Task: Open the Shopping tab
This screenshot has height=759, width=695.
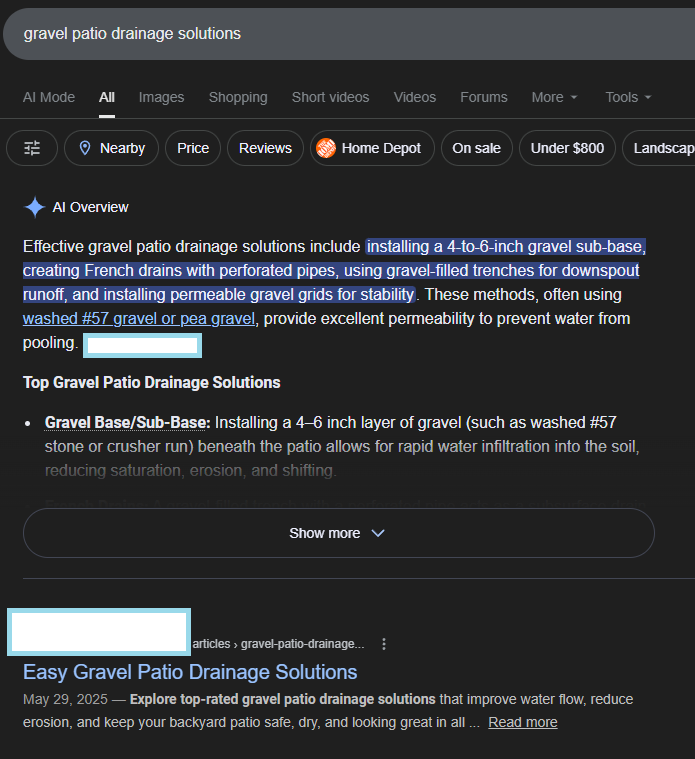Action: [238, 97]
